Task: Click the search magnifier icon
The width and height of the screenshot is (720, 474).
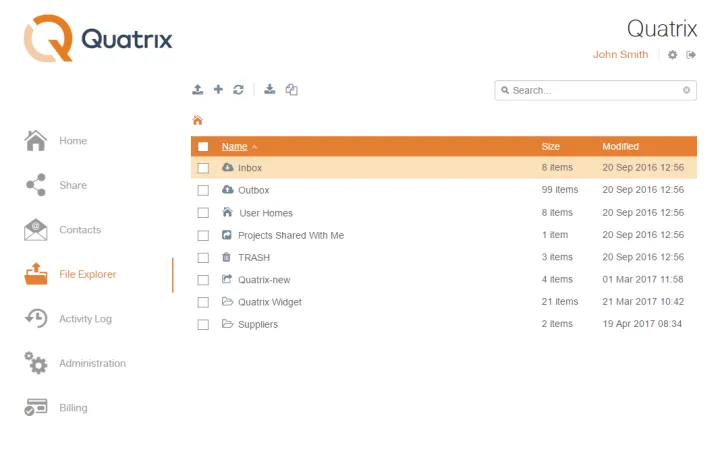Action: coord(505,90)
